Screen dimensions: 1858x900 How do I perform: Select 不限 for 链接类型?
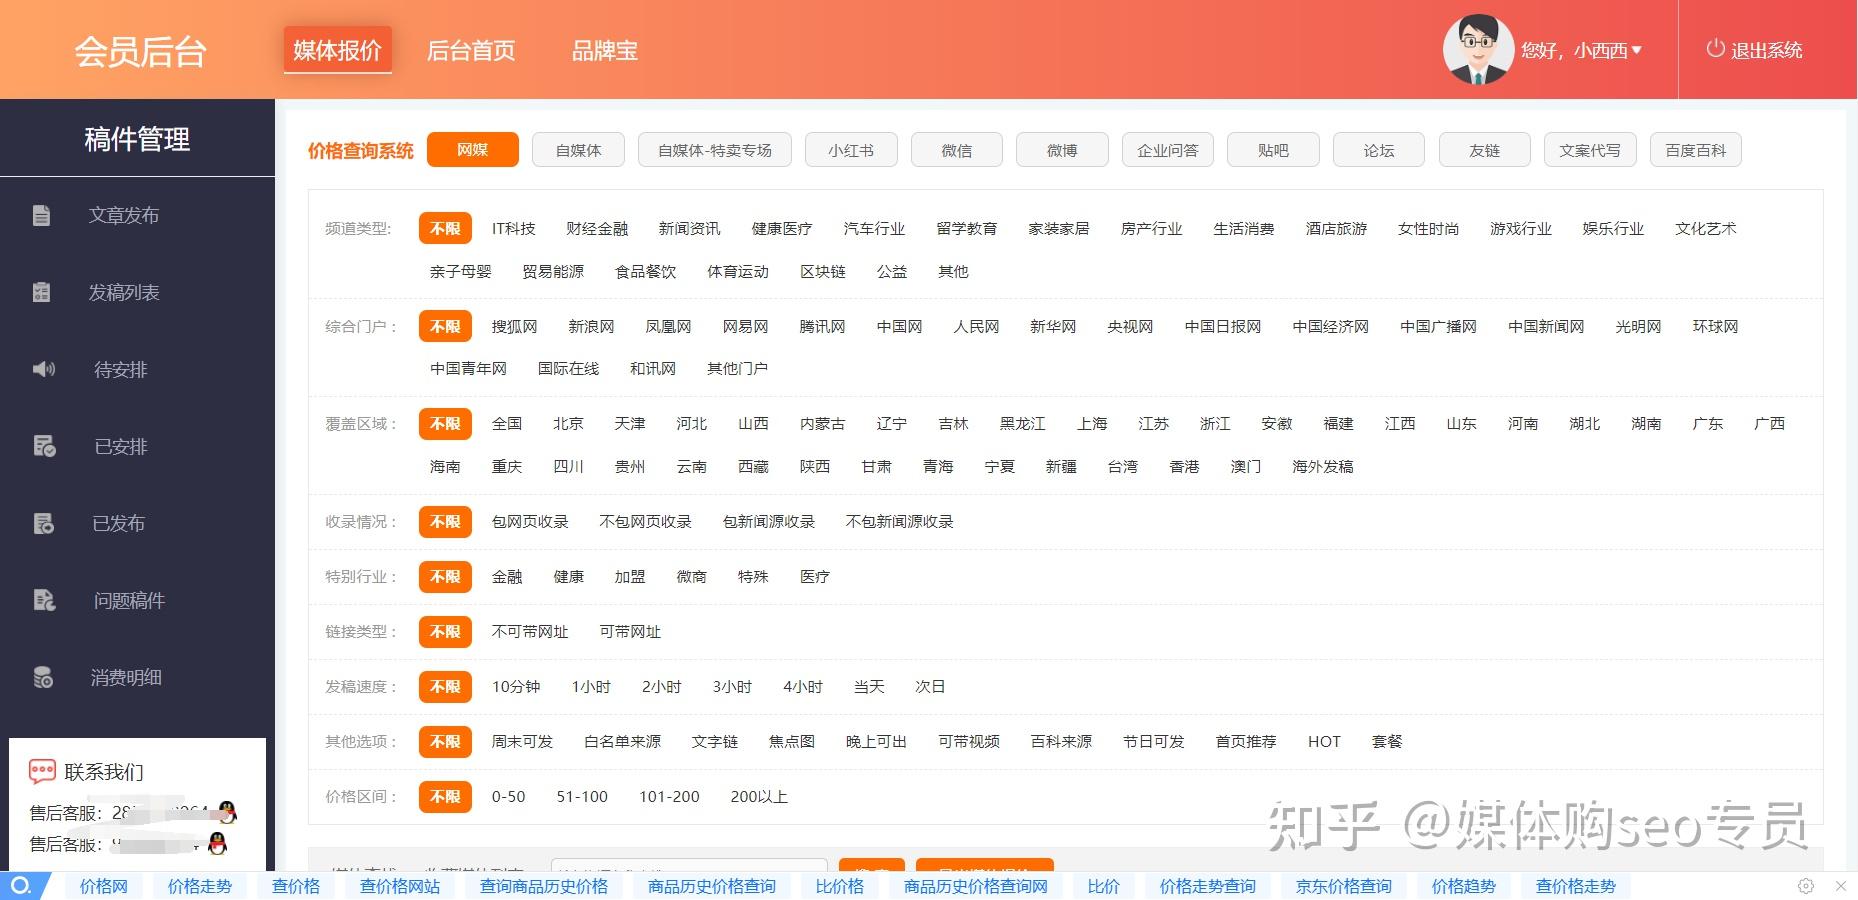pos(445,631)
